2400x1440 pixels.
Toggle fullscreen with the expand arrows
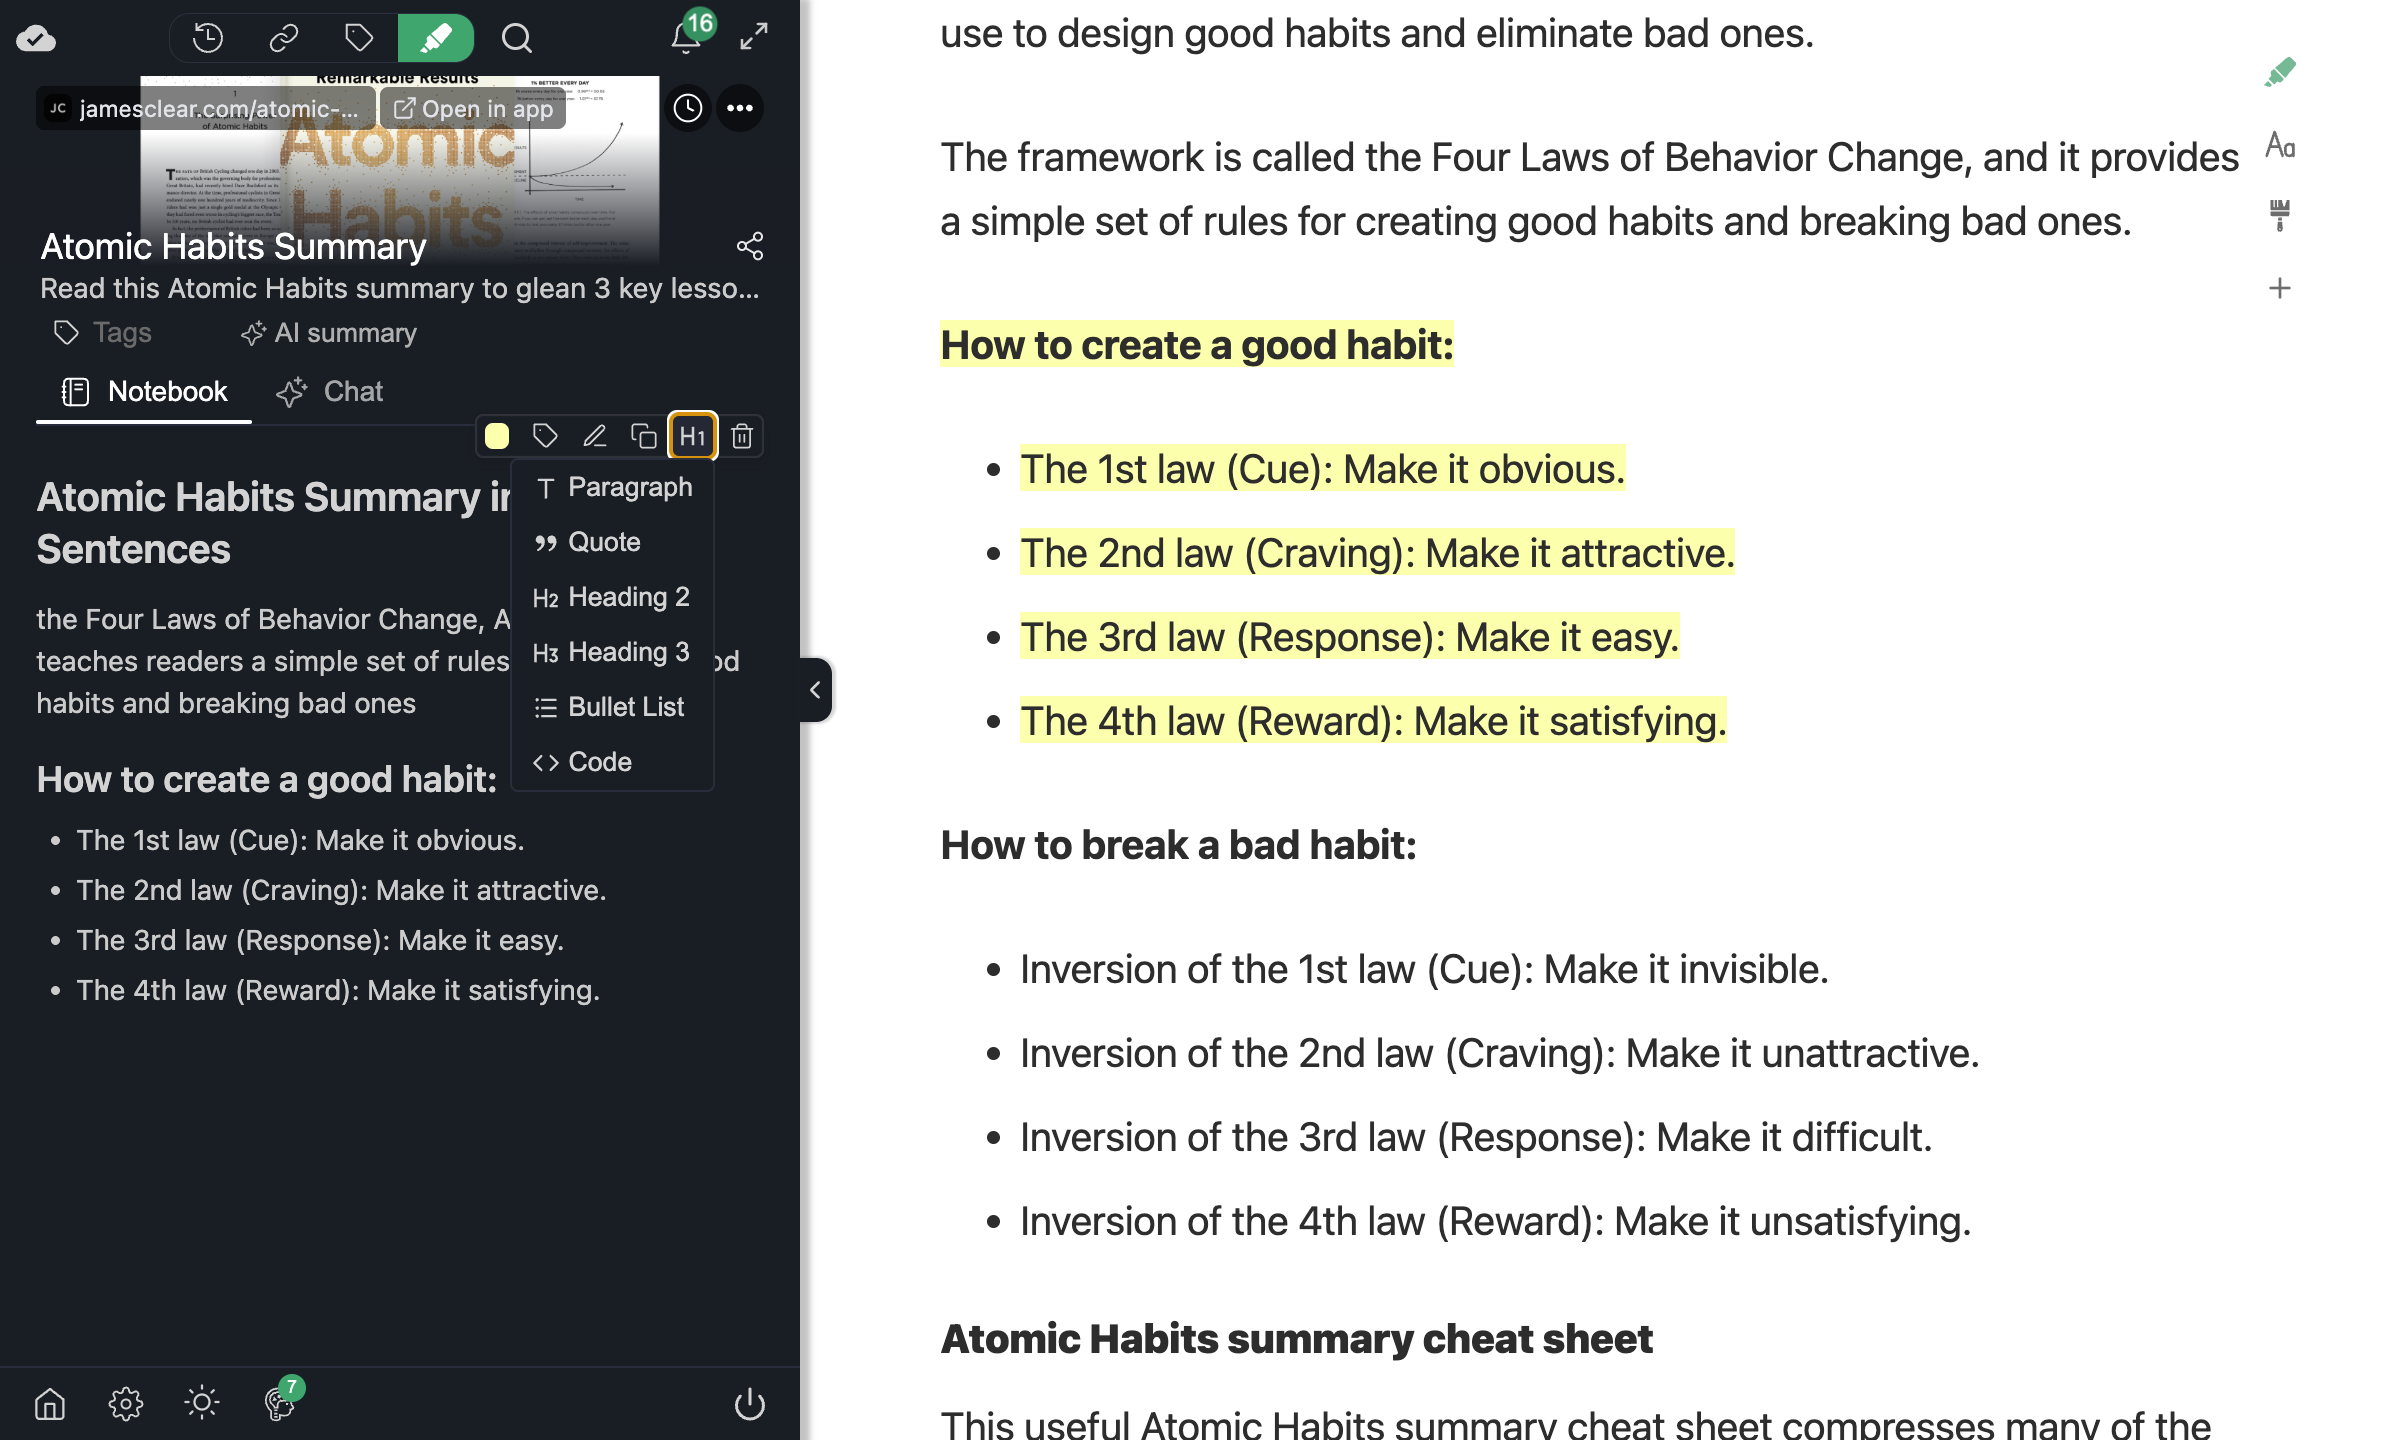click(752, 37)
